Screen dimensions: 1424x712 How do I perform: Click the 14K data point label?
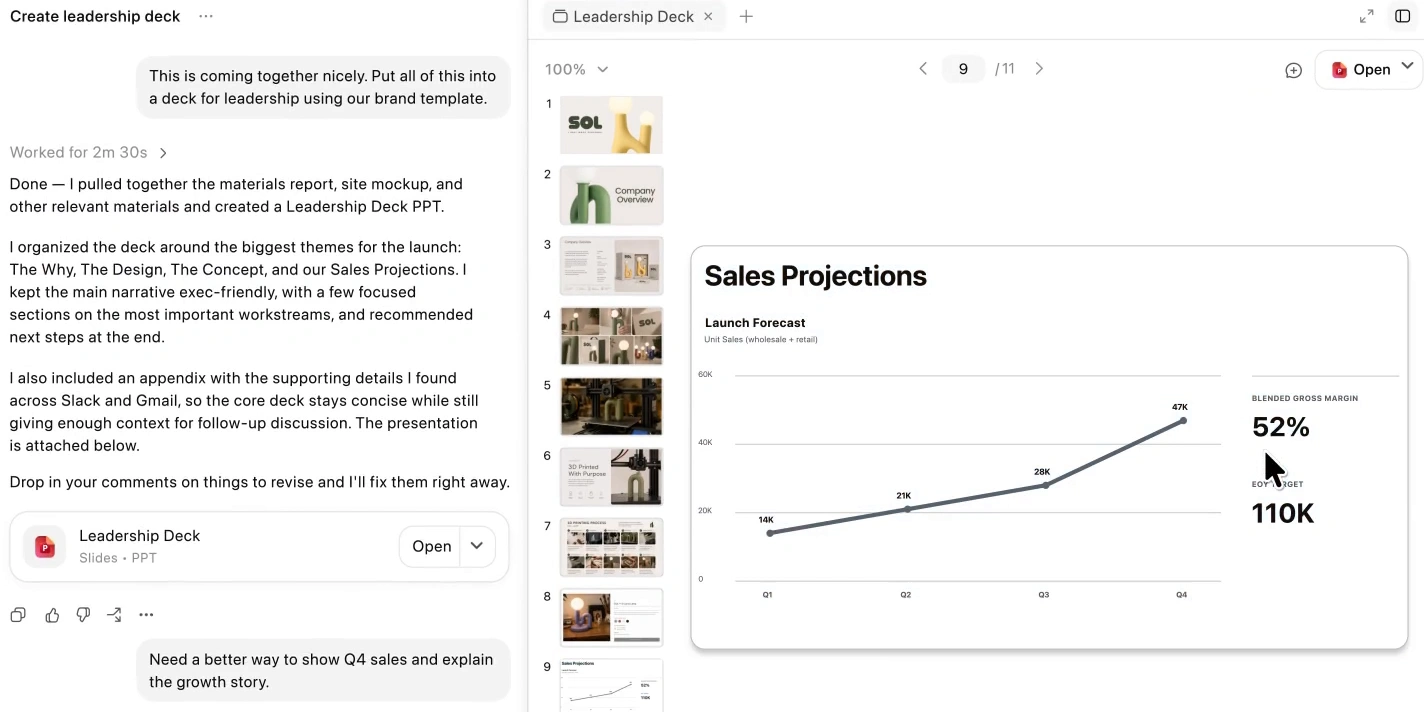tap(766, 519)
